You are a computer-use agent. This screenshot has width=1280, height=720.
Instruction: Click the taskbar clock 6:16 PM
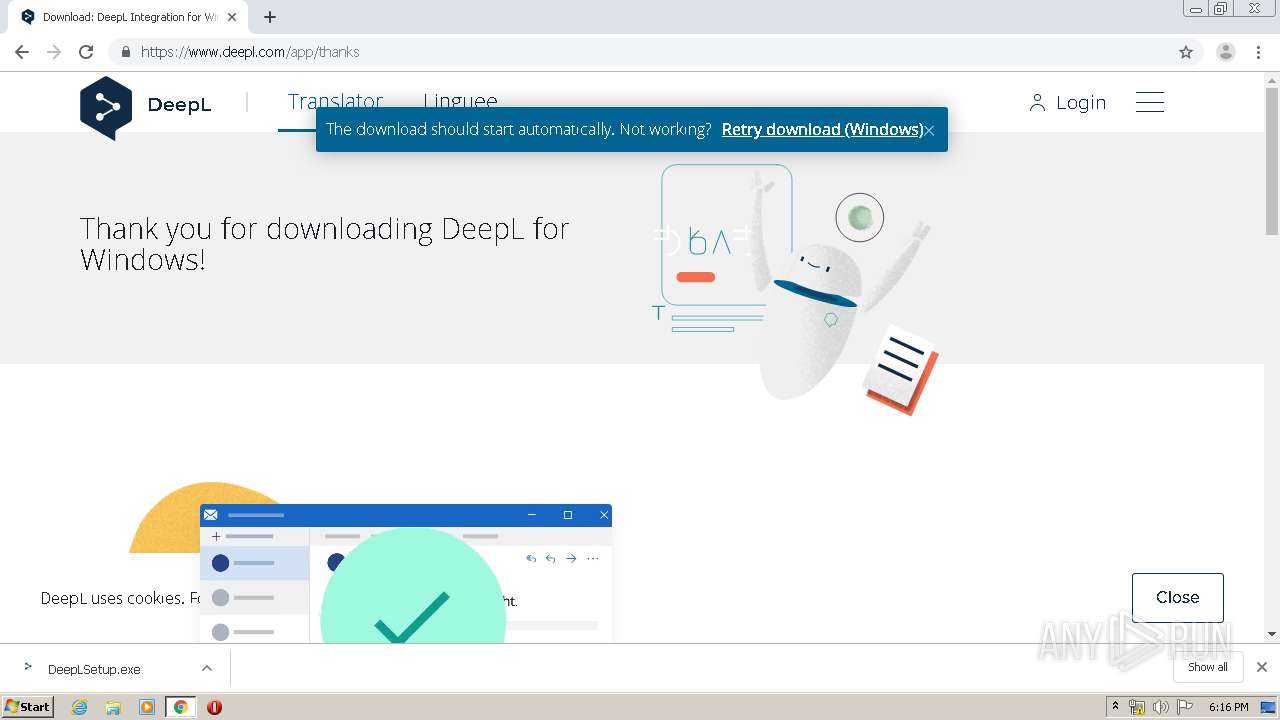[x=1228, y=707]
